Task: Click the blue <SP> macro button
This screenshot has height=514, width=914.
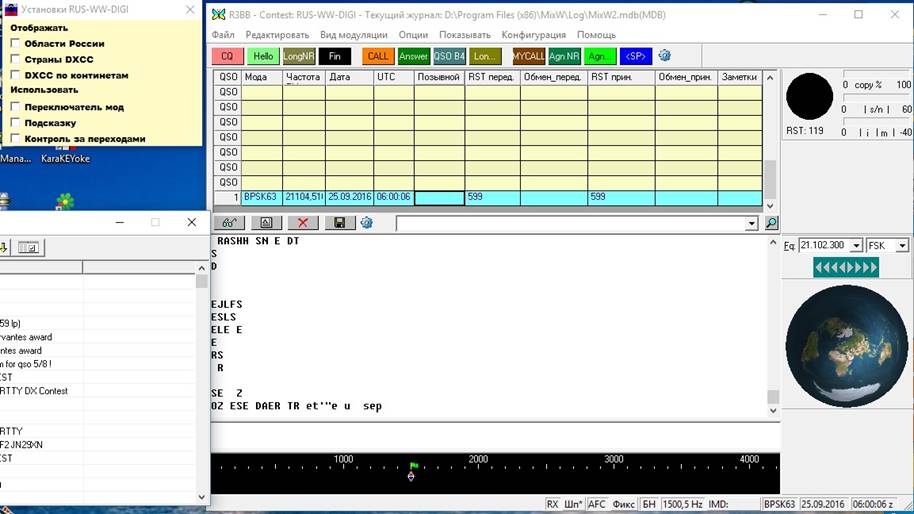Action: tap(635, 56)
